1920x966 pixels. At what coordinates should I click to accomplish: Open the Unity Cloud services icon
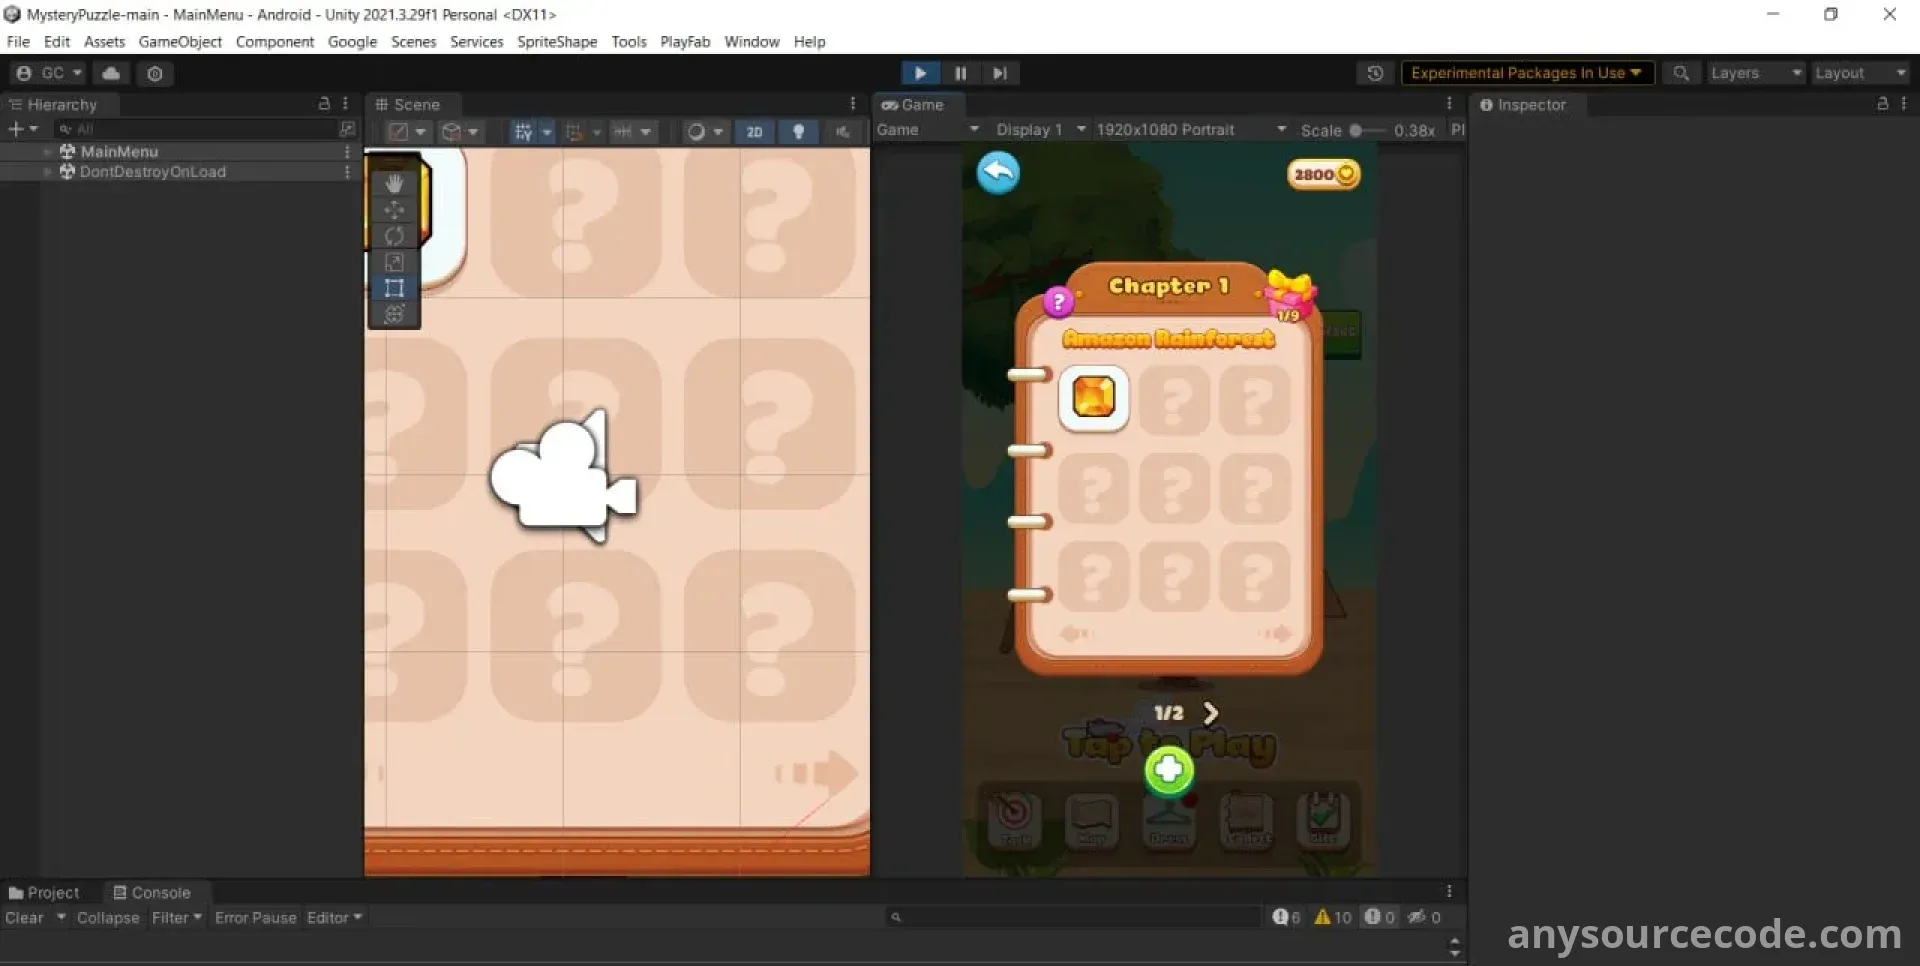pyautogui.click(x=111, y=73)
